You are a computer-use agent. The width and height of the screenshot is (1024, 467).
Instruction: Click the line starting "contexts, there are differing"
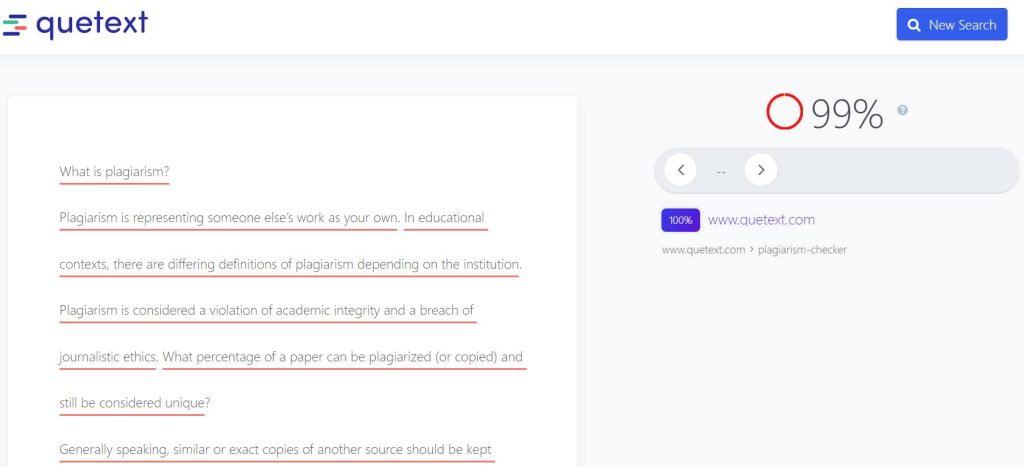click(291, 265)
